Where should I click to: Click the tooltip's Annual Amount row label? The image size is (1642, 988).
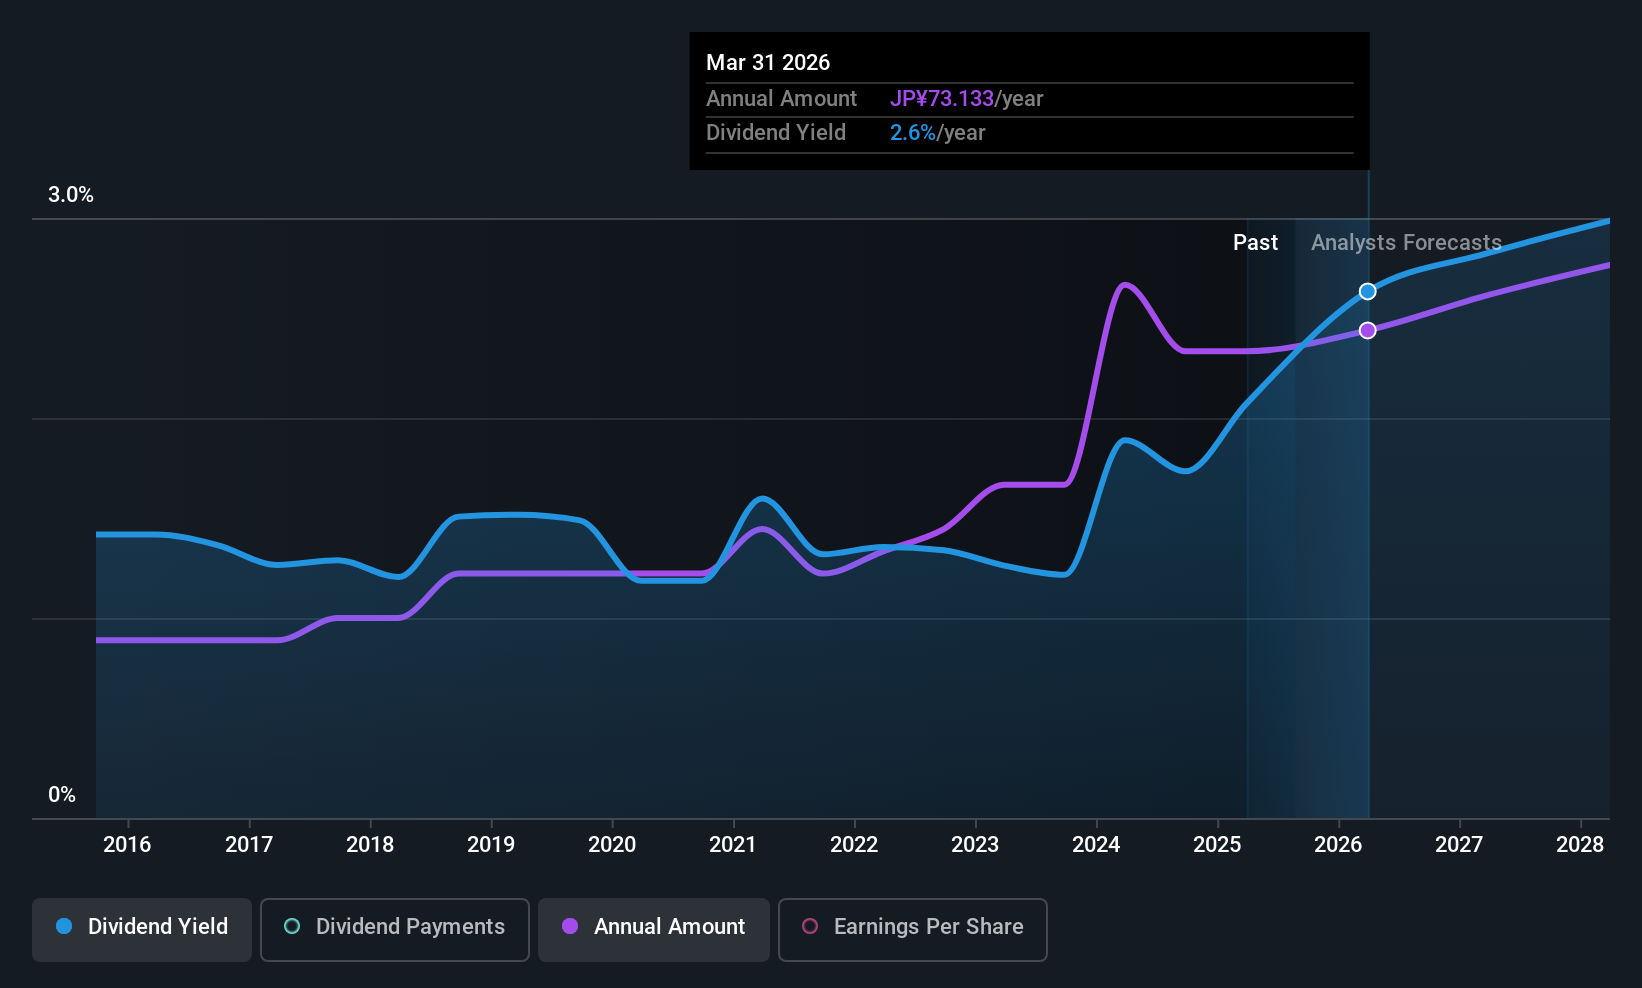point(781,99)
